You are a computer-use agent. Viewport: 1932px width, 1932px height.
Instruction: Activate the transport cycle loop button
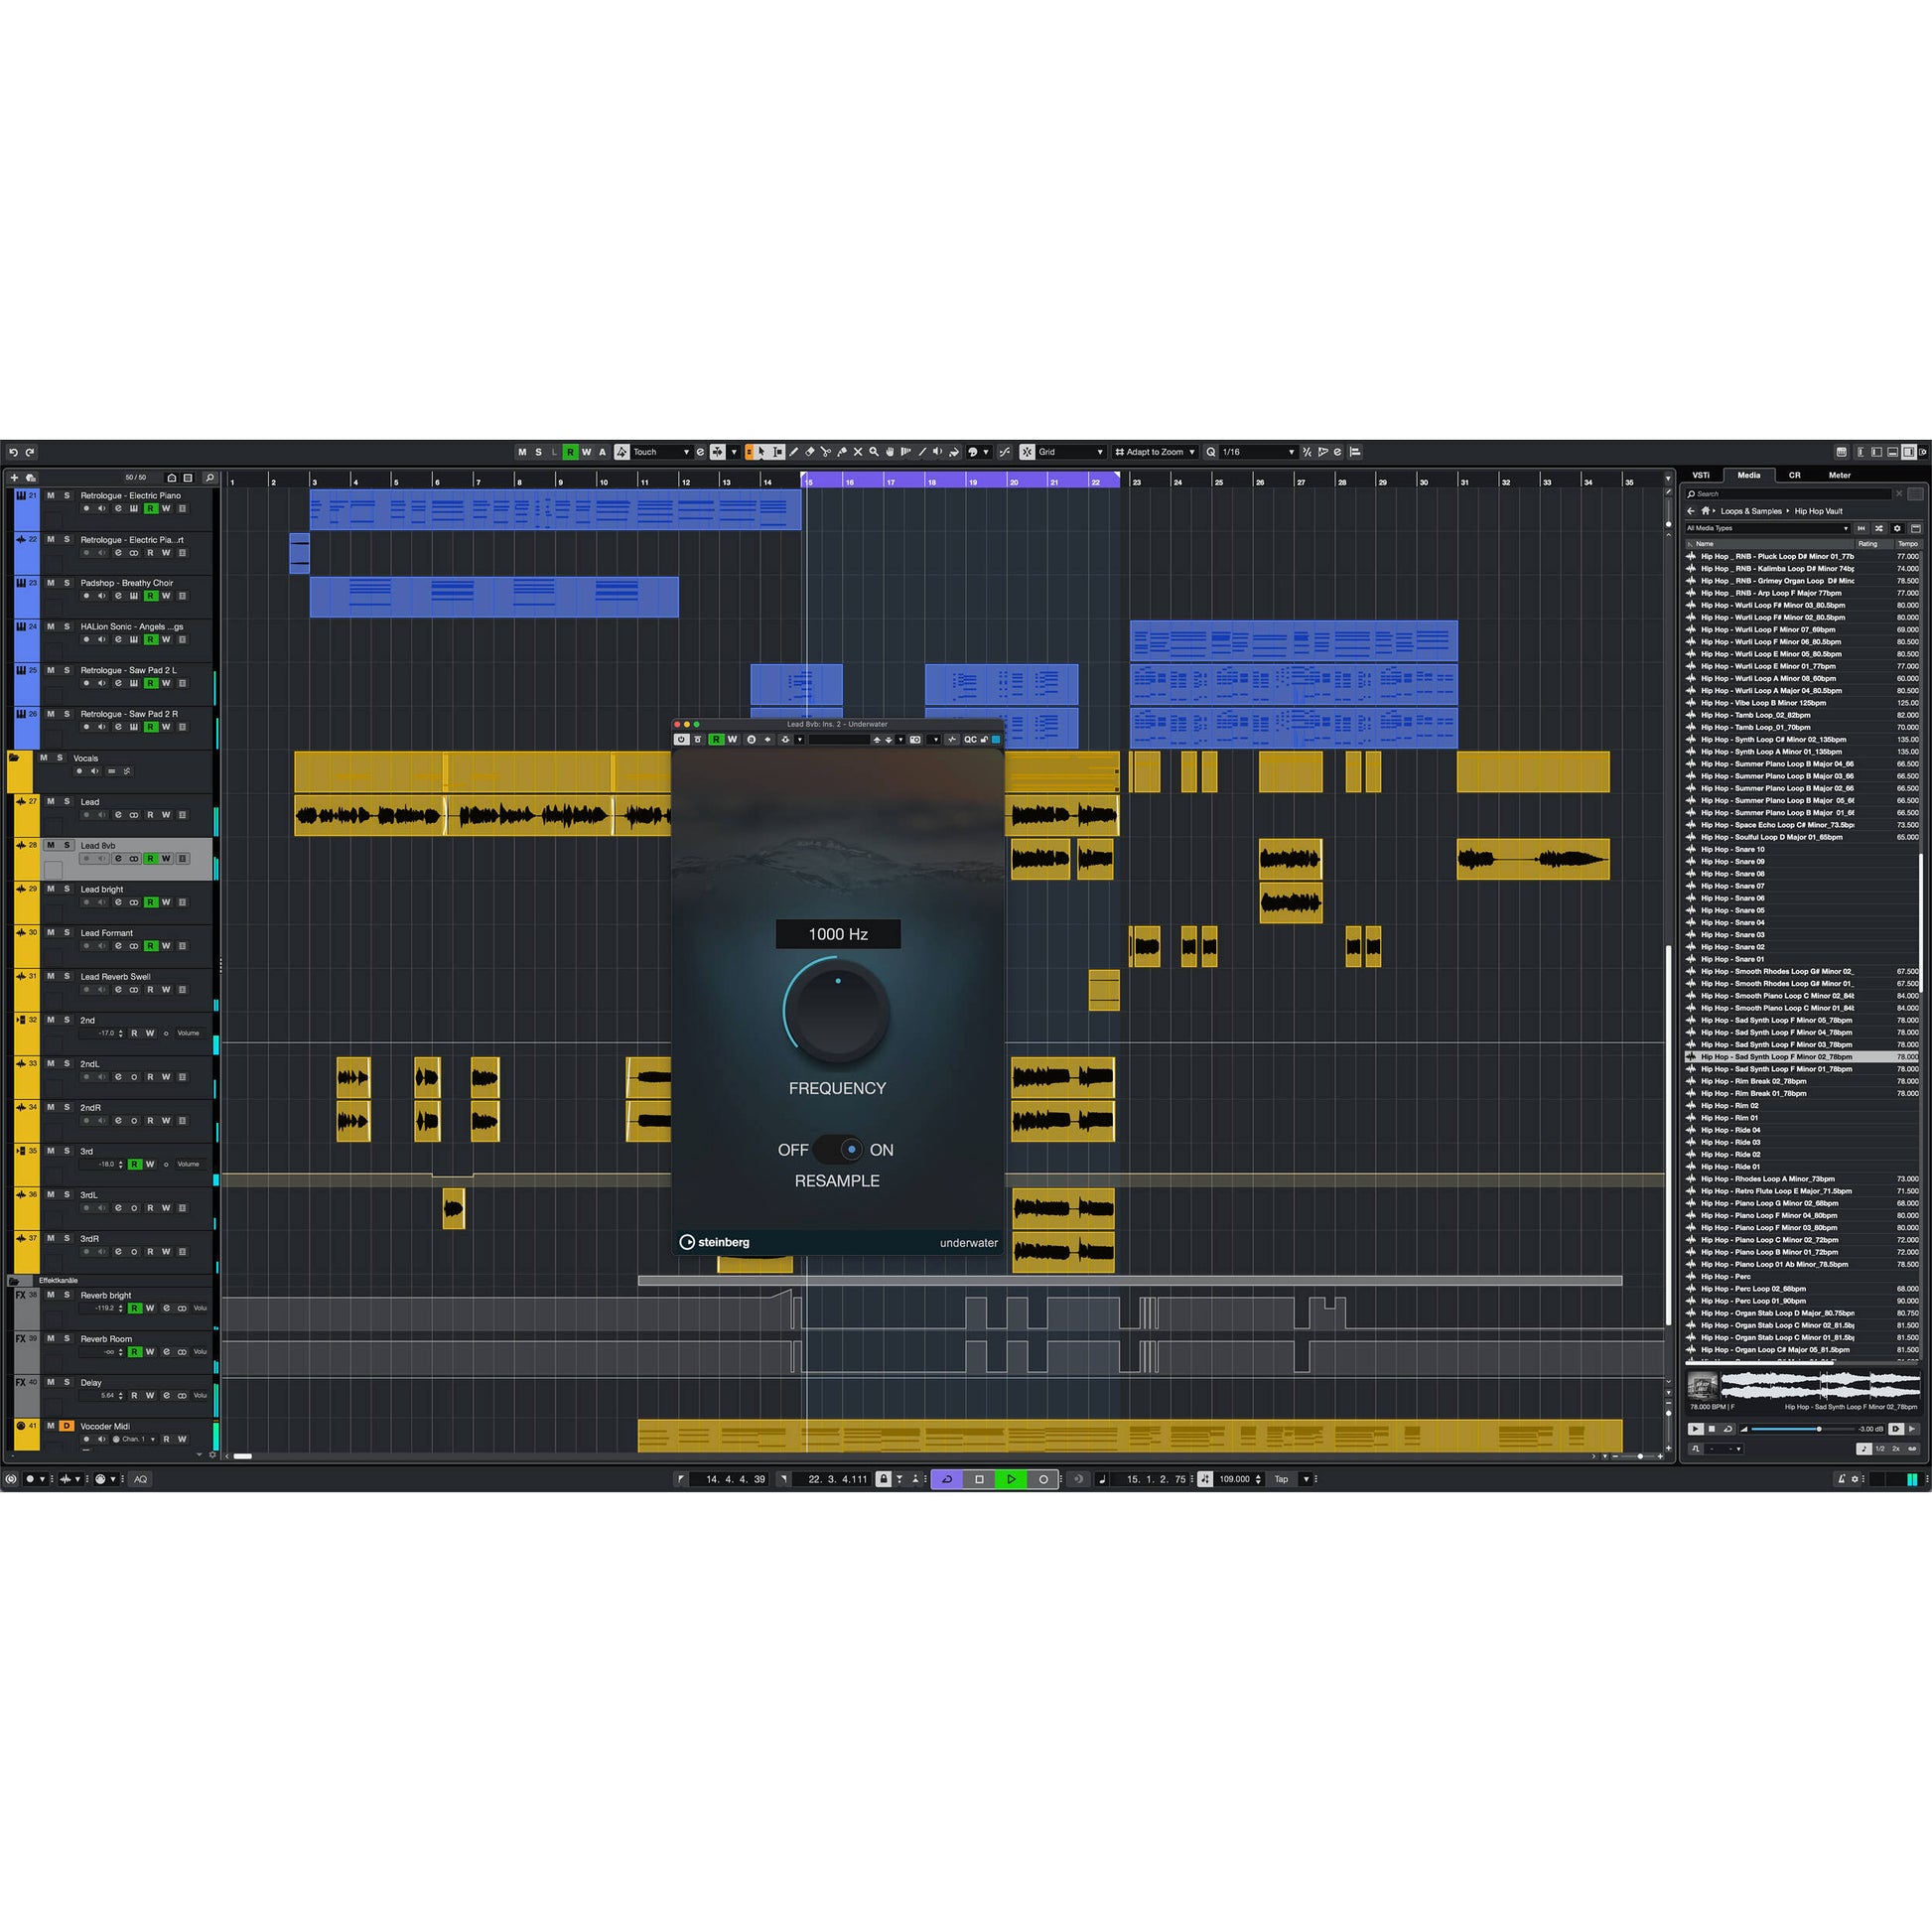(946, 1479)
